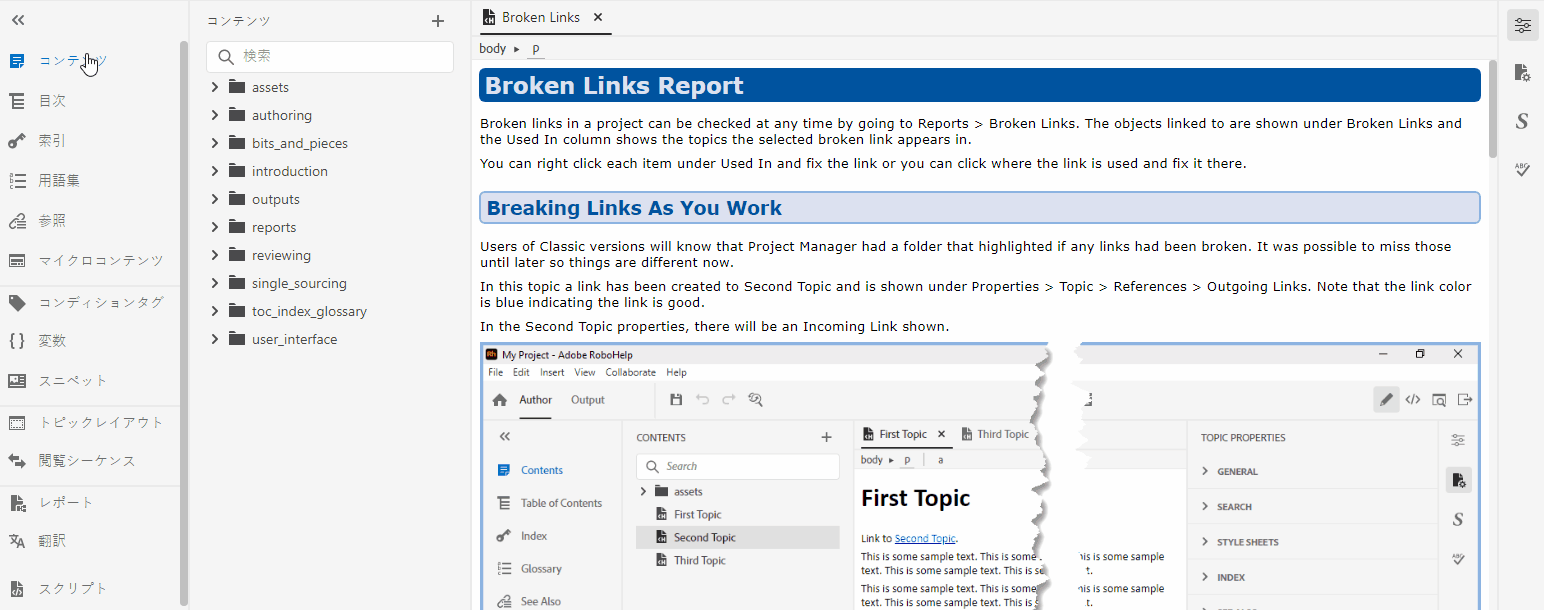This screenshot has height=610, width=1544.
Task: Select the assets folder row
Action: pos(330,87)
